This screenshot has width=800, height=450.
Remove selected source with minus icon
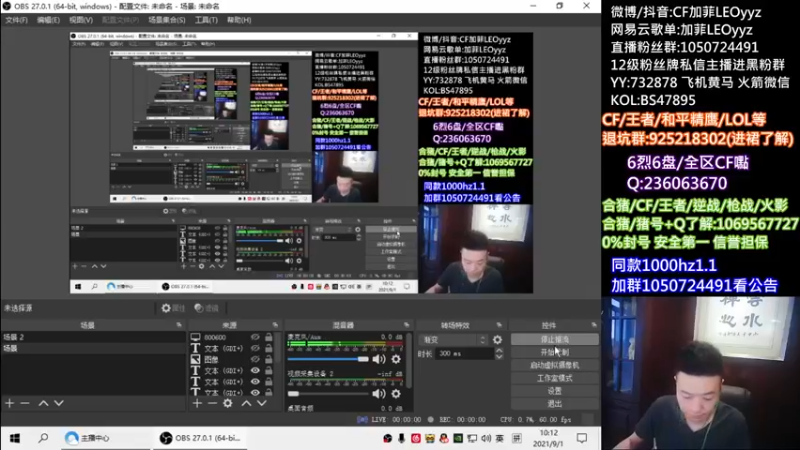pyautogui.click(x=213, y=403)
